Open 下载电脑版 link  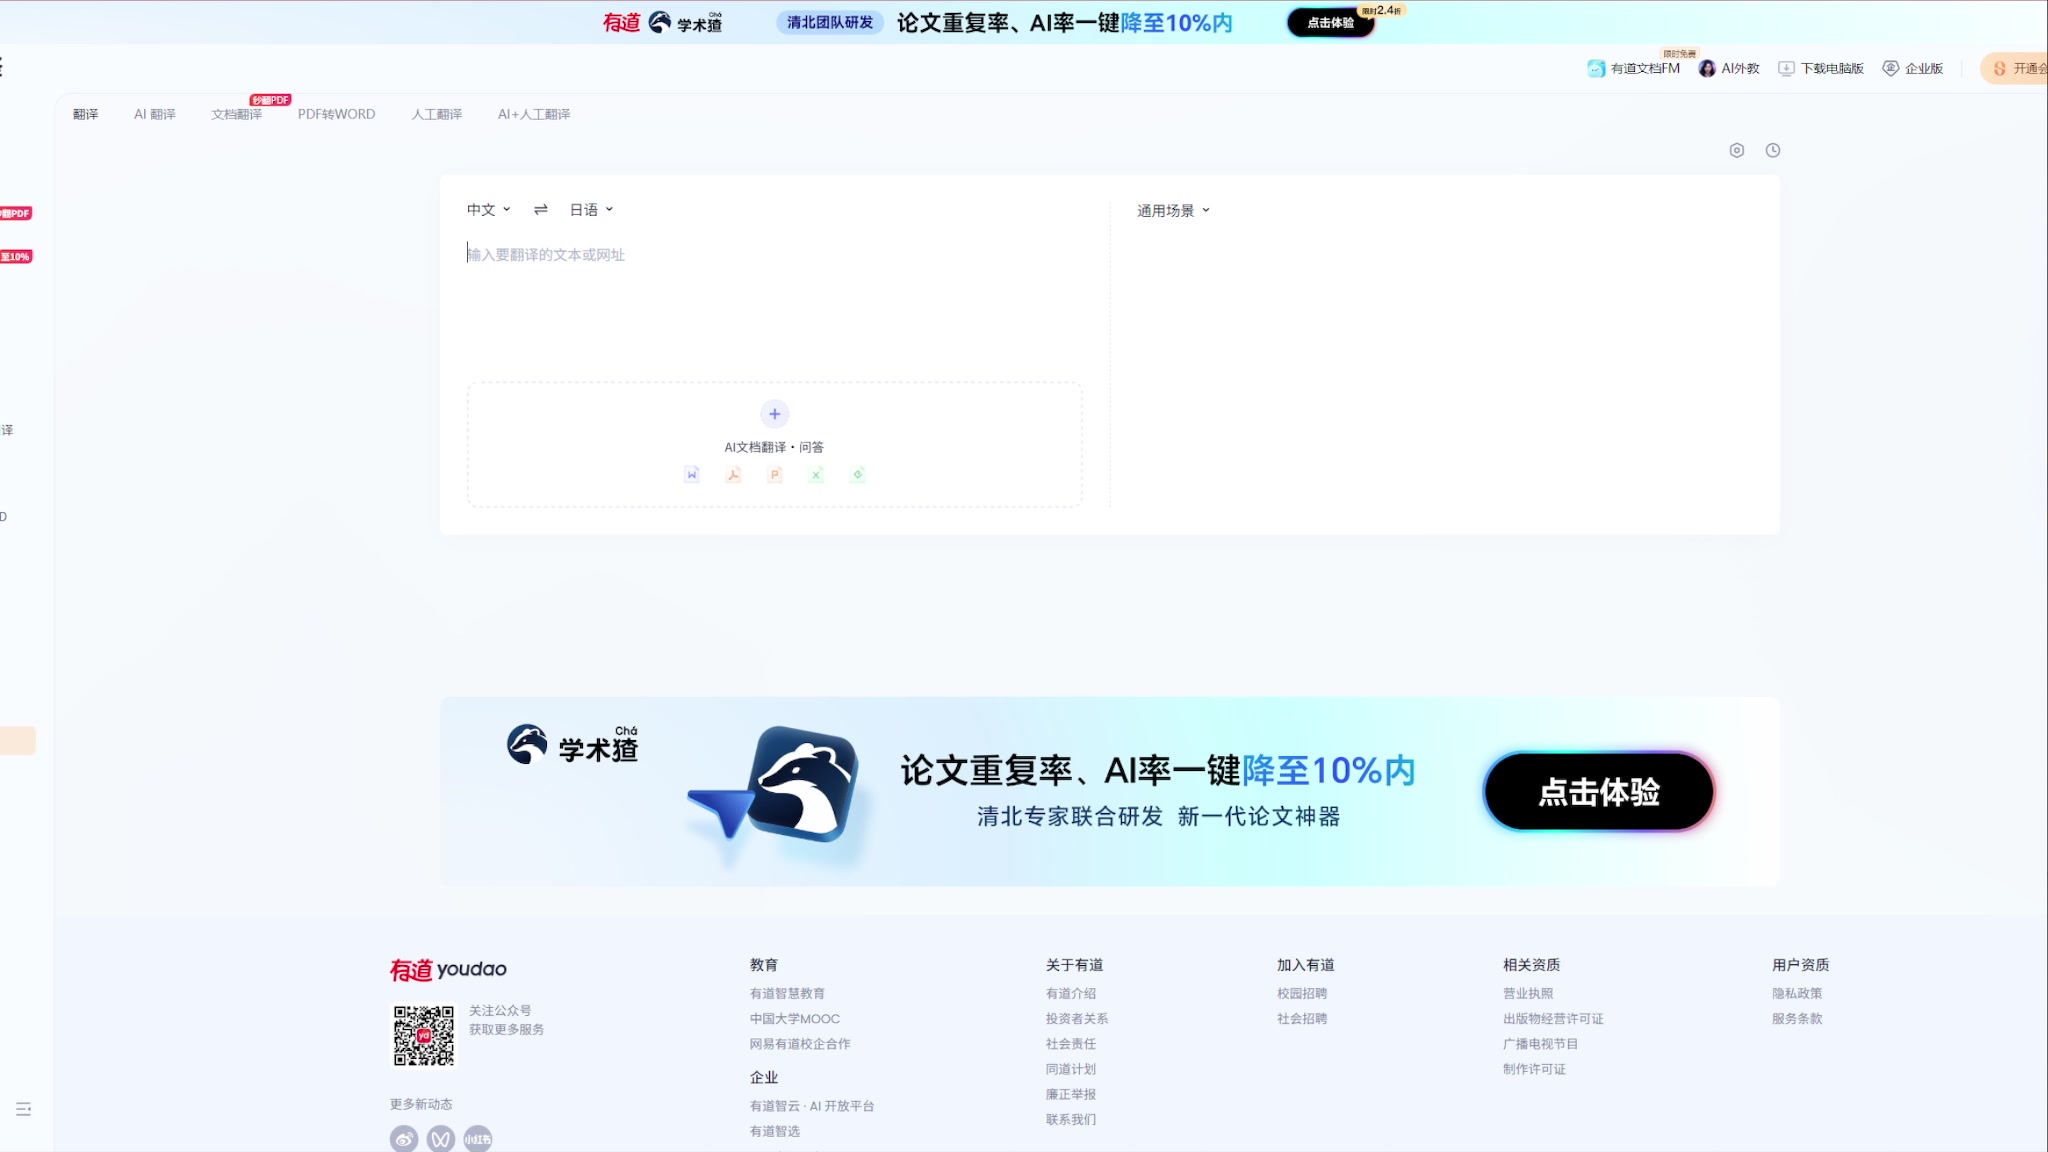coord(1832,68)
